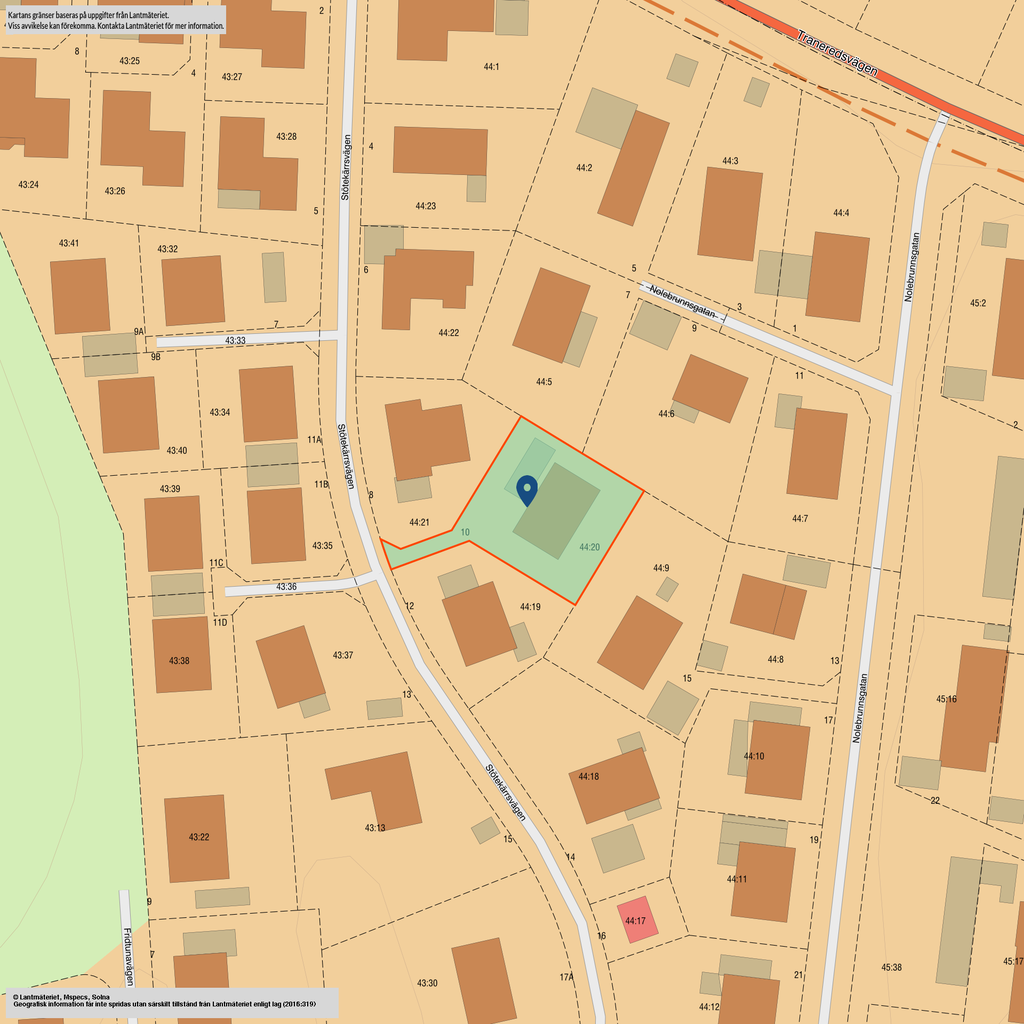This screenshot has width=1024, height=1024.
Task: Select parcel label 43:41
Action: pos(69,243)
